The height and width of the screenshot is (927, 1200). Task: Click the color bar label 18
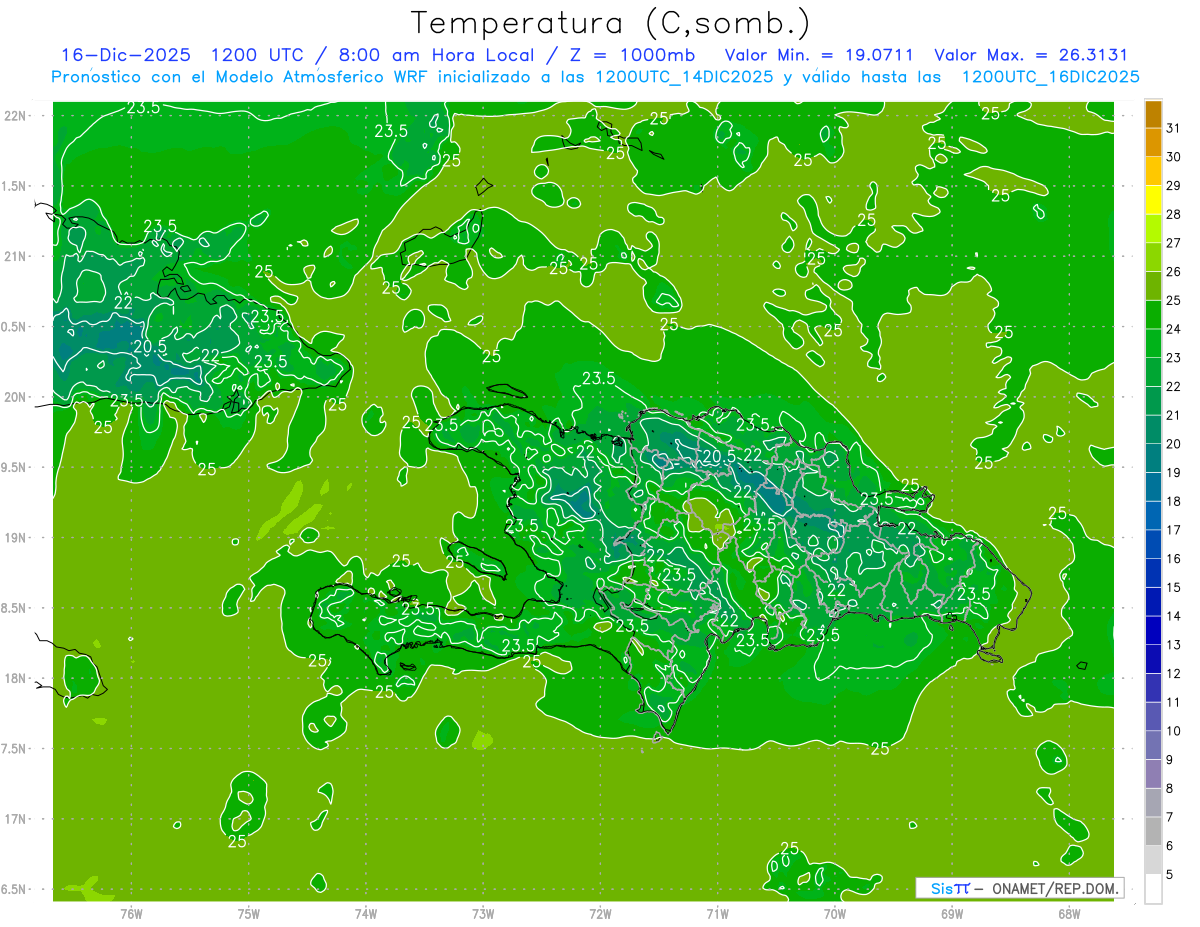(1174, 501)
